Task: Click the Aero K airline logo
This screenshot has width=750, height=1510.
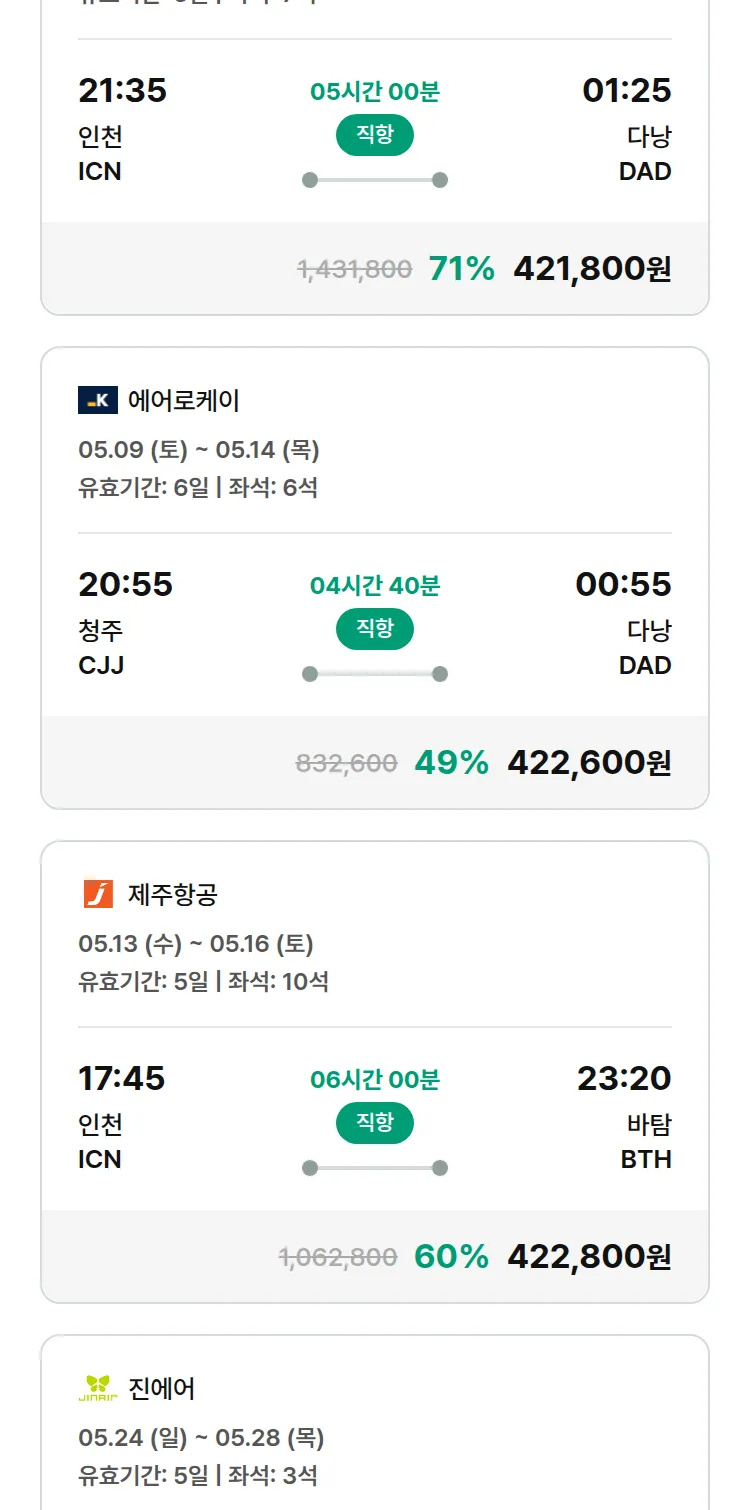Action: coord(98,401)
